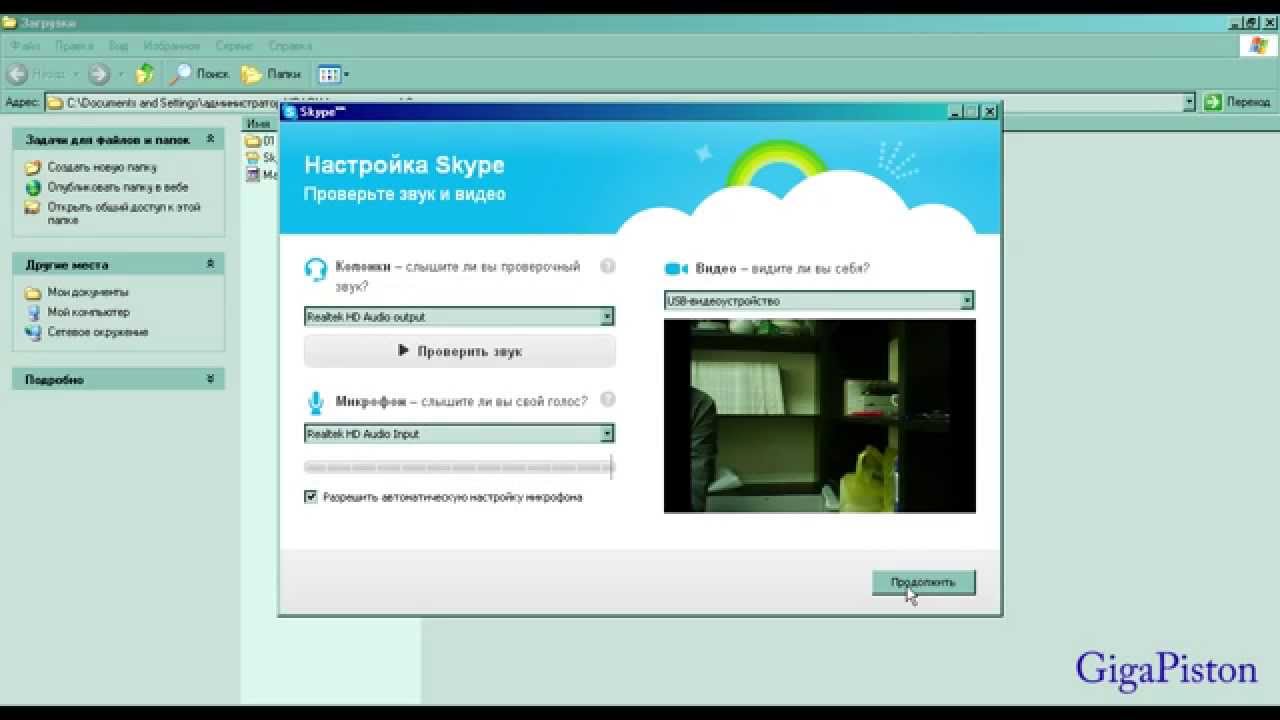Open the Избранное menu in Explorer
Image resolution: width=1280 pixels, height=720 pixels.
pos(171,46)
